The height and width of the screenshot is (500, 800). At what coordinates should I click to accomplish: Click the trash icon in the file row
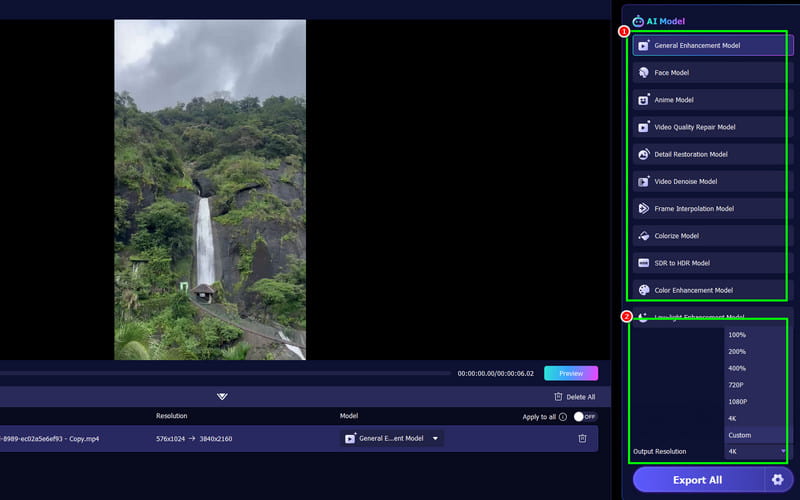click(582, 438)
